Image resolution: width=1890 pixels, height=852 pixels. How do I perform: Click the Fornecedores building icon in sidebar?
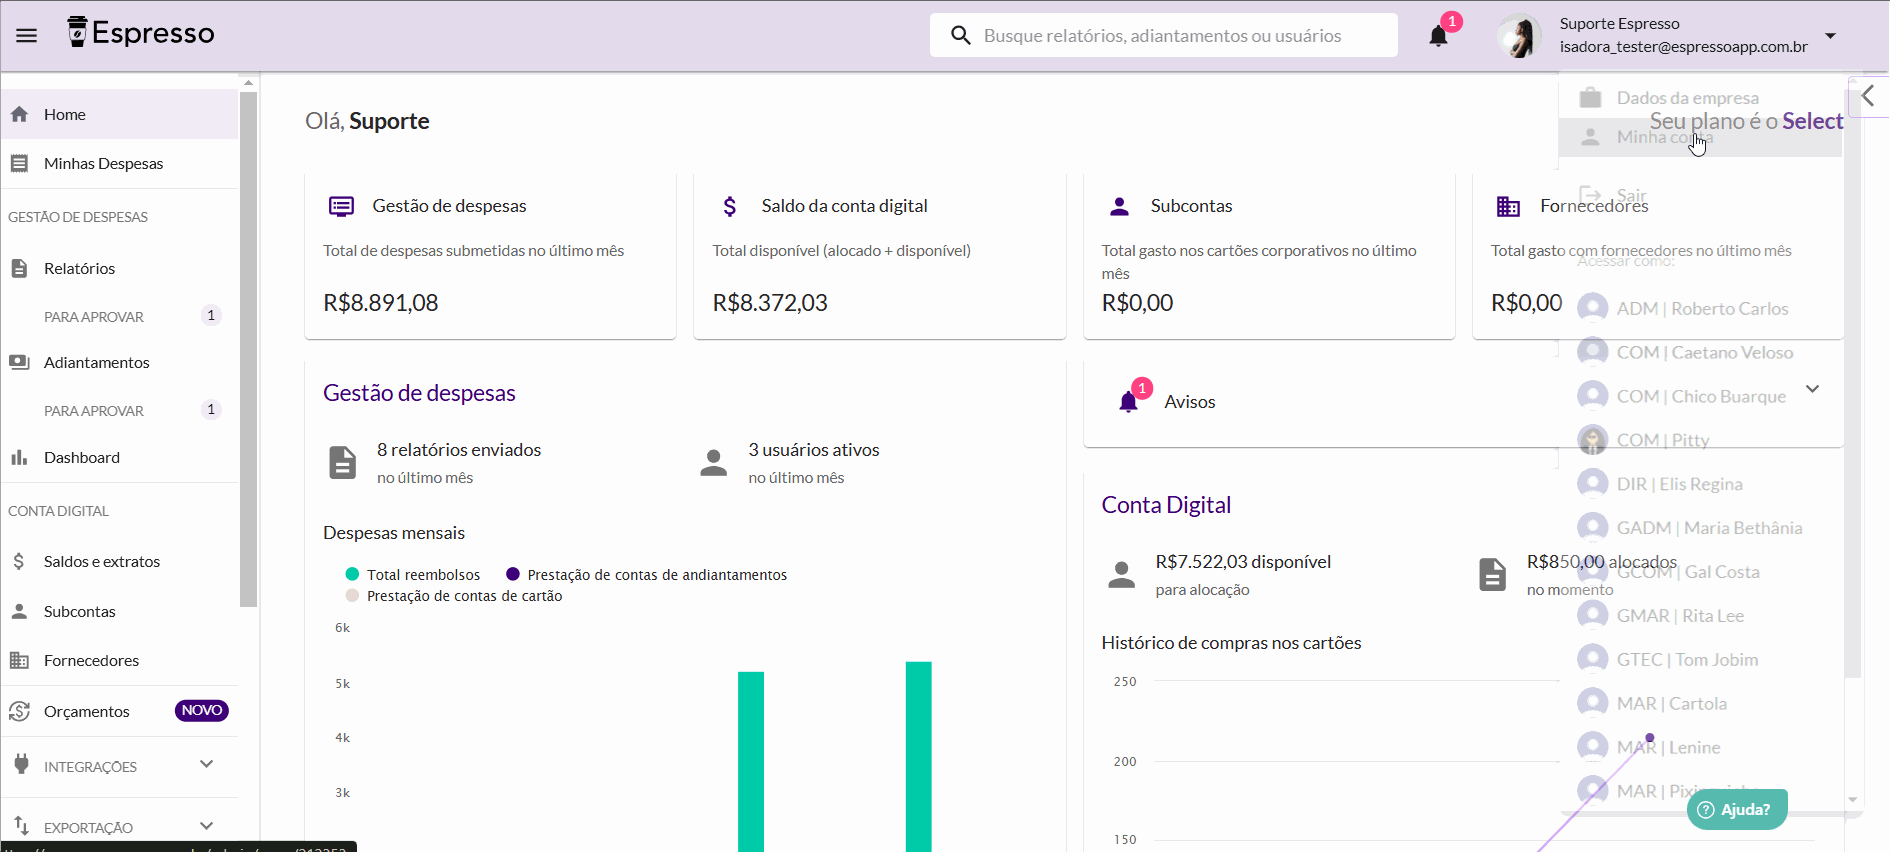(x=19, y=660)
